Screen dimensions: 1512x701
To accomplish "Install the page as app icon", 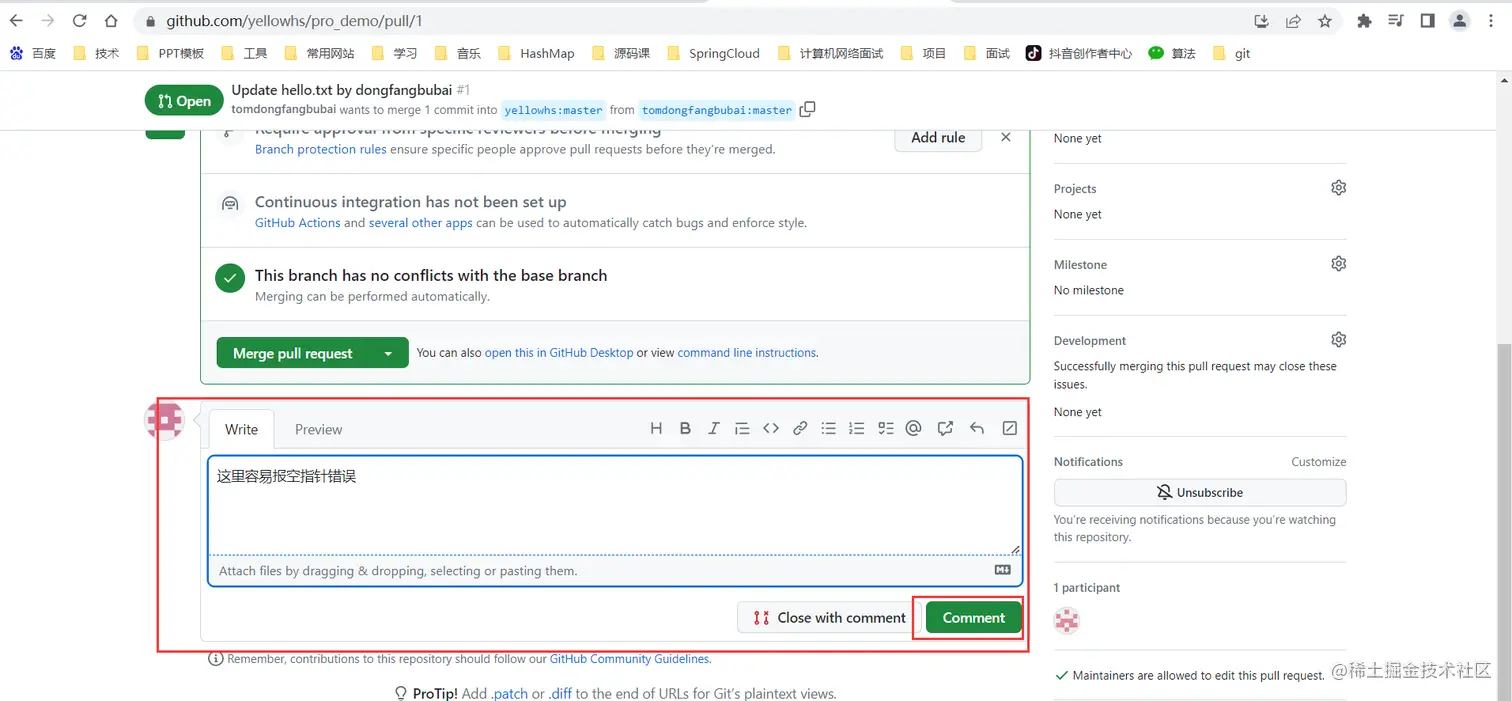I will click(1261, 20).
